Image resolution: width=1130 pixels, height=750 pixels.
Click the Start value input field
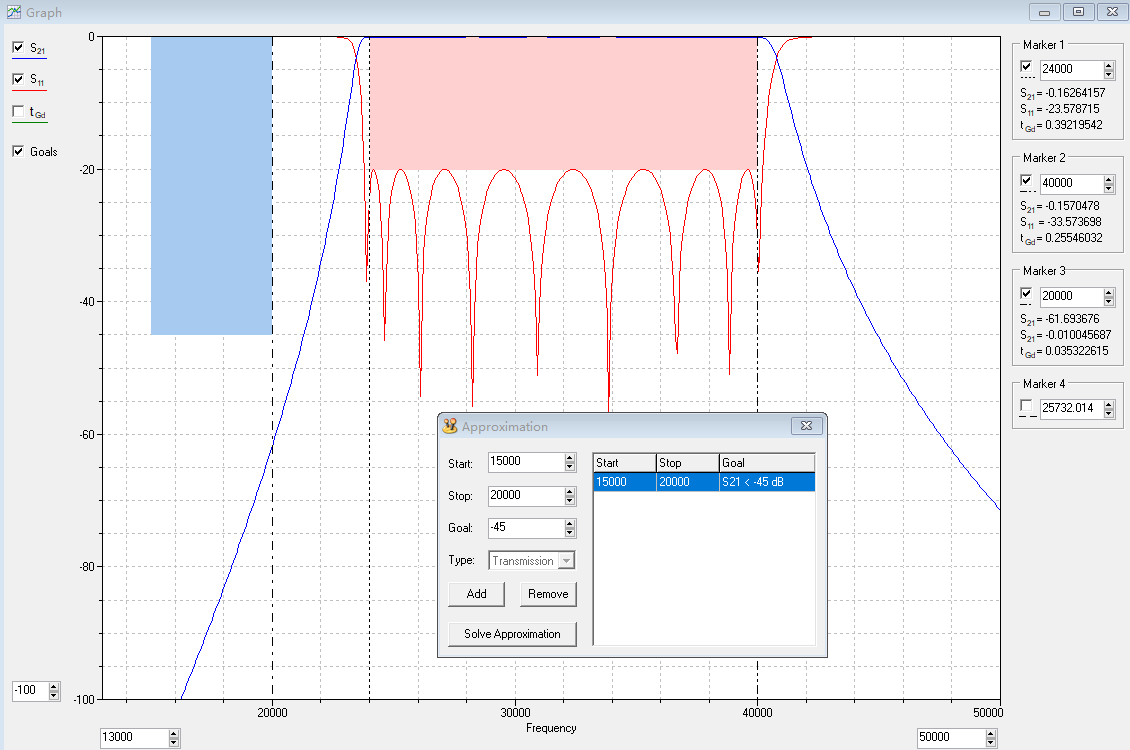pyautogui.click(x=525, y=463)
